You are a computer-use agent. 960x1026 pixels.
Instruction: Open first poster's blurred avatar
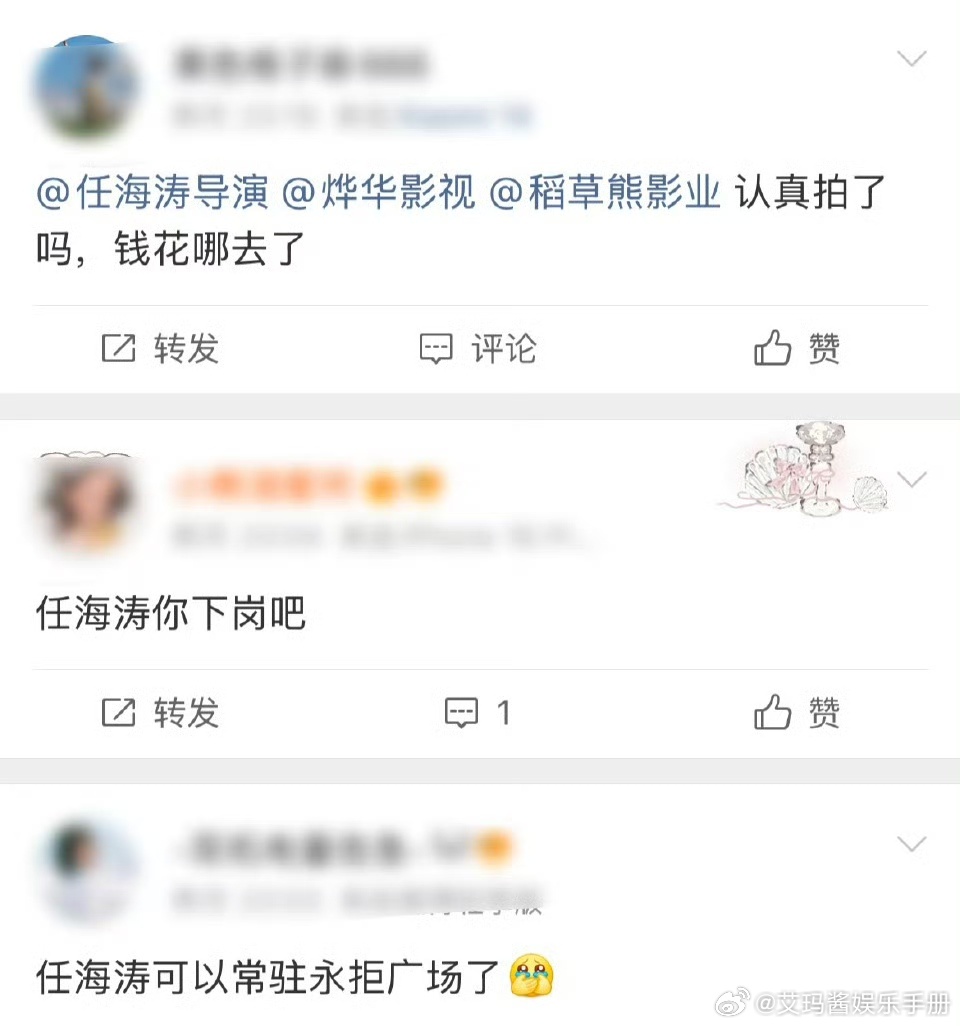pos(86,89)
